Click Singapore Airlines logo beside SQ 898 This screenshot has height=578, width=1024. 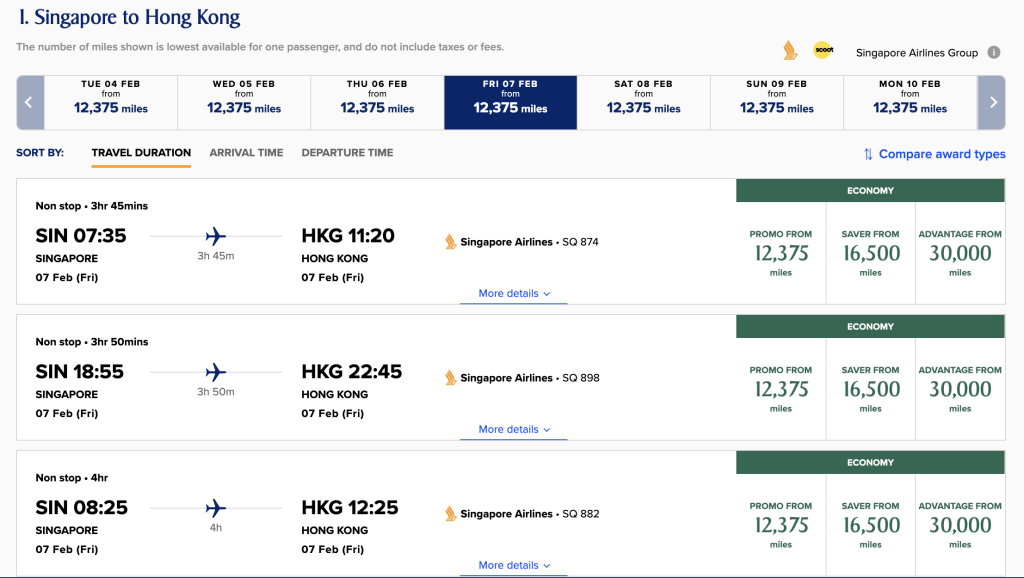[451, 377]
